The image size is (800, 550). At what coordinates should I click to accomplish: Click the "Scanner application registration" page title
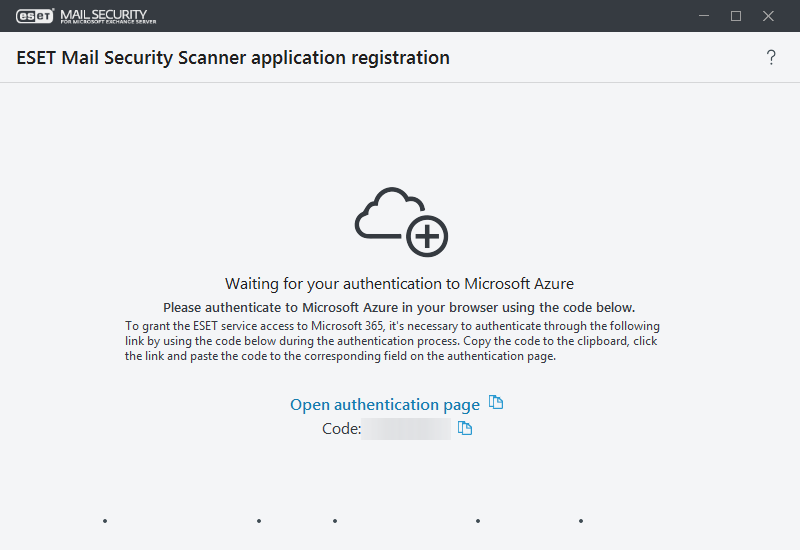tap(233, 58)
